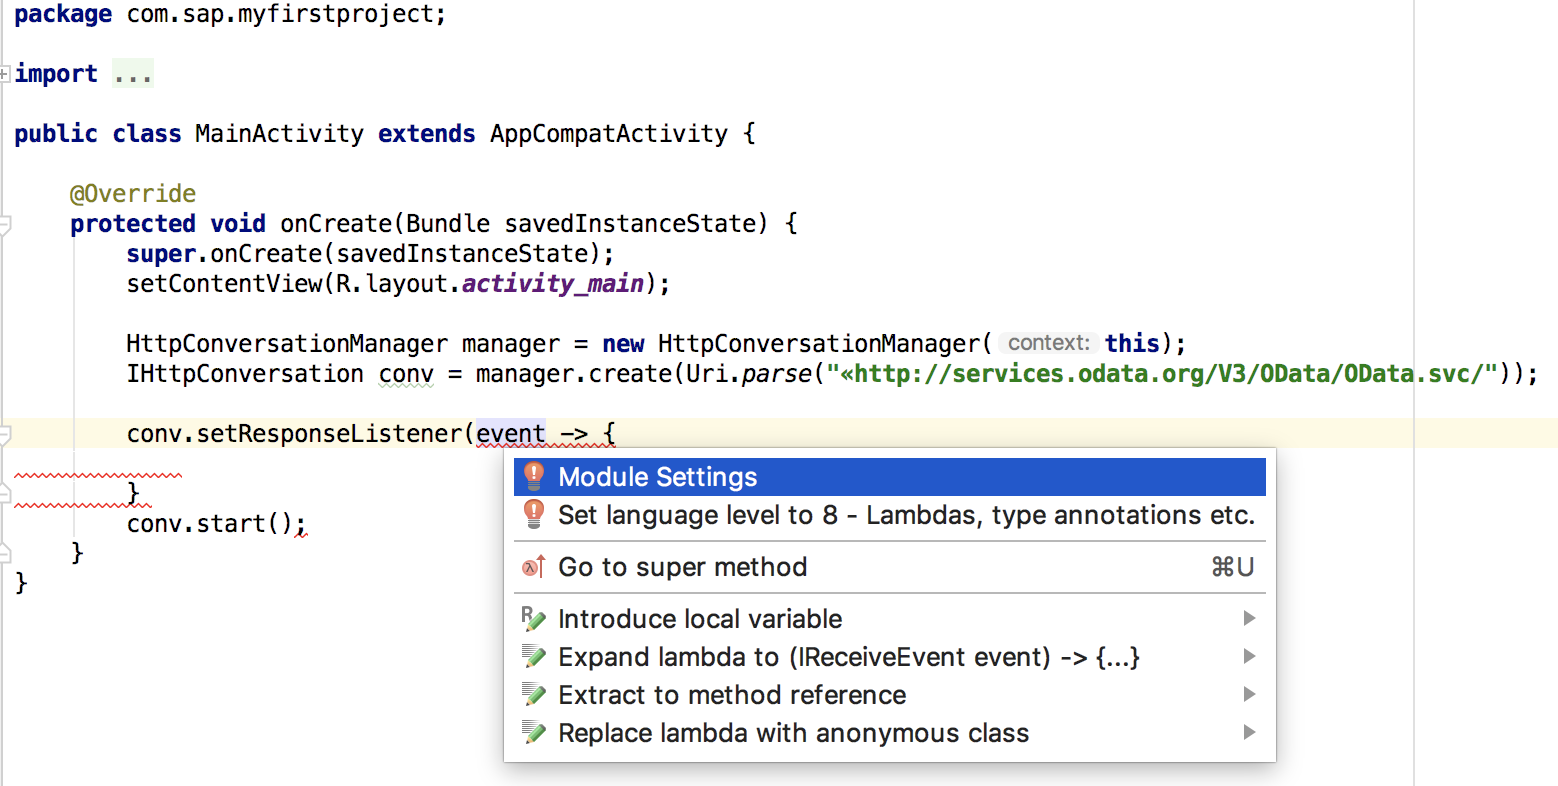Screen dimensions: 1558x786
Task: Expand the folded import block in the gutter
Action: click(5, 73)
